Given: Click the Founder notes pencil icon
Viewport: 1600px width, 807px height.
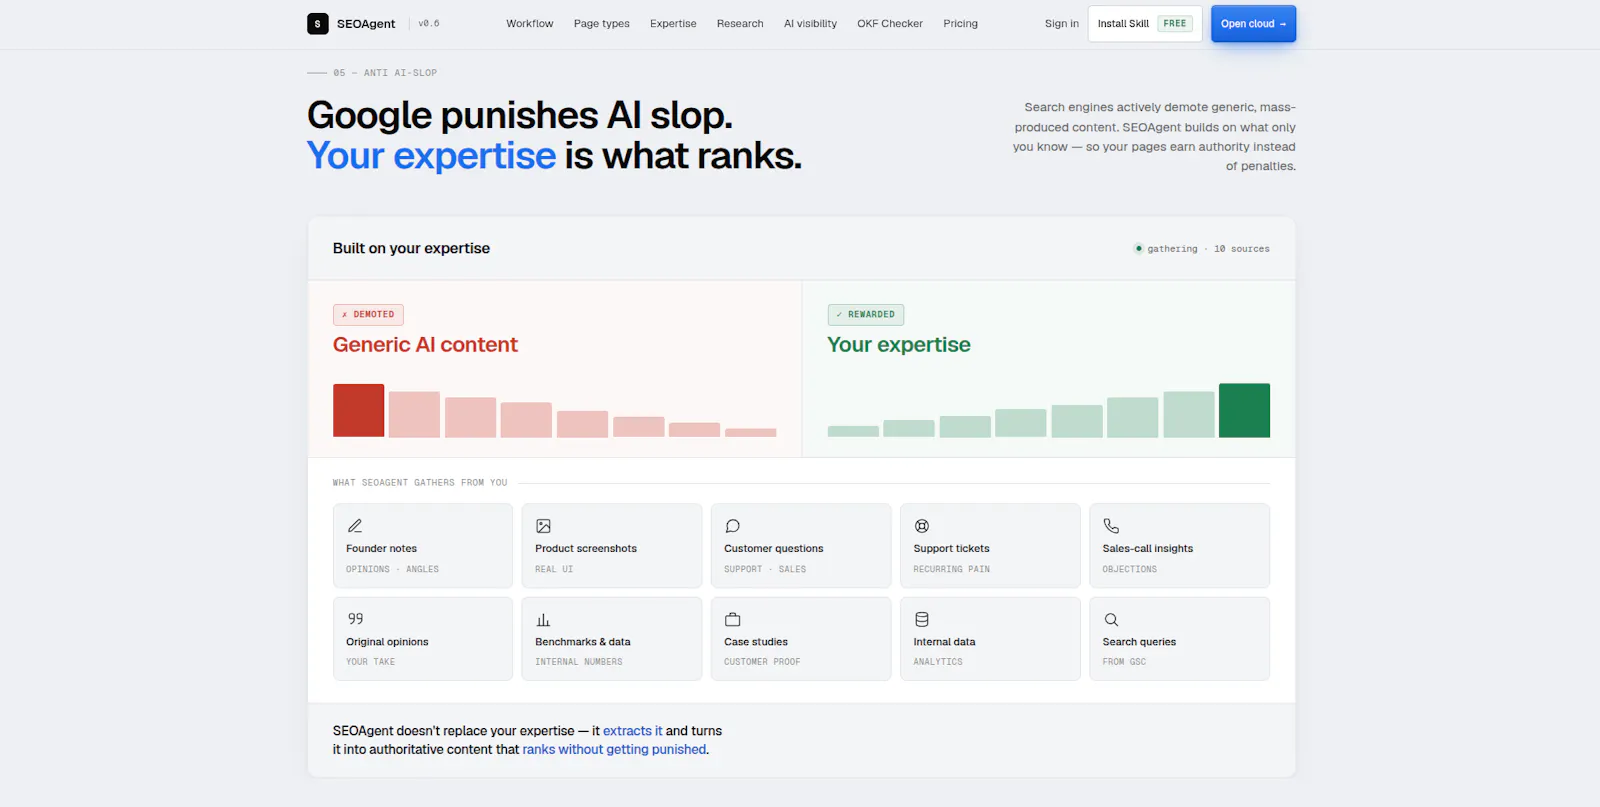Looking at the screenshot, I should [355, 526].
